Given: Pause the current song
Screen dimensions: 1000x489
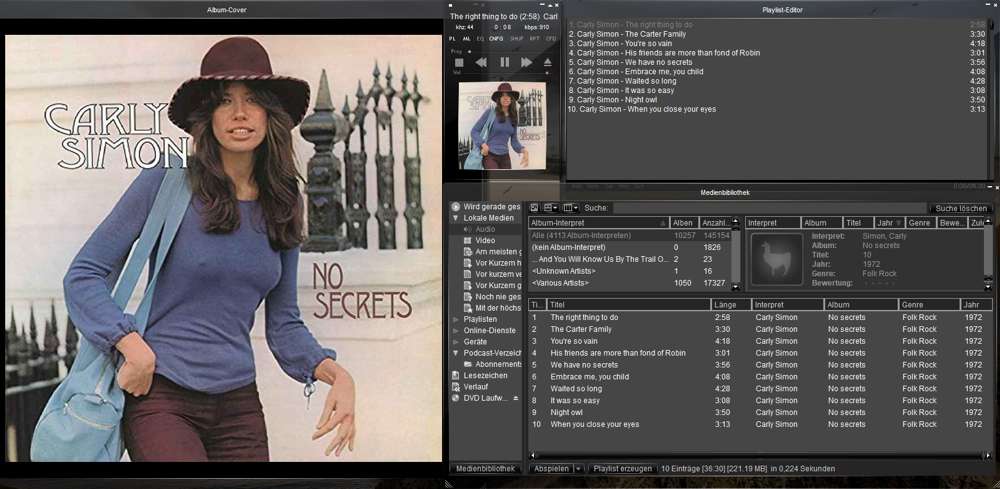Looking at the screenshot, I should pyautogui.click(x=504, y=62).
